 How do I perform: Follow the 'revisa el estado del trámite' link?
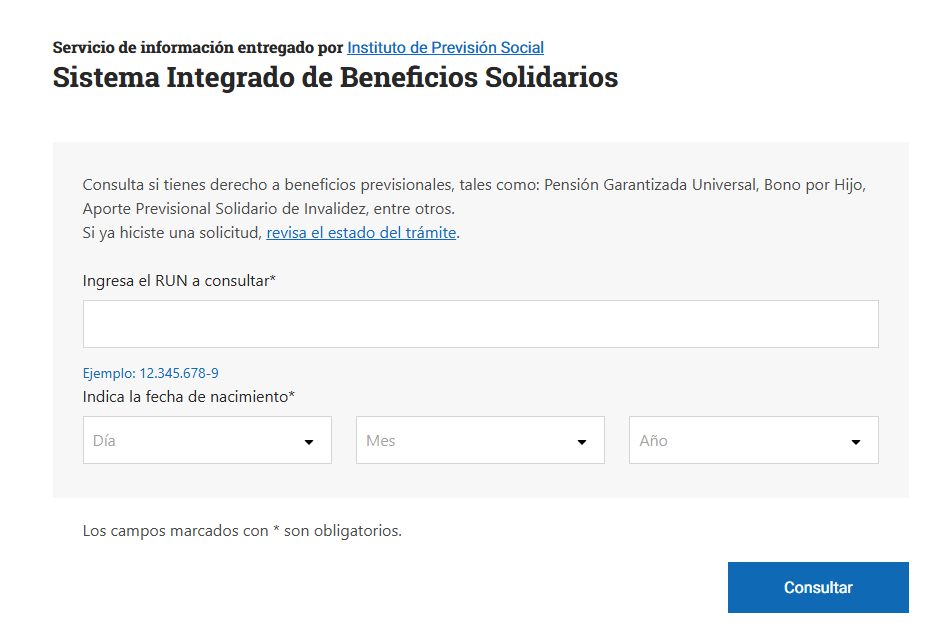pos(361,233)
